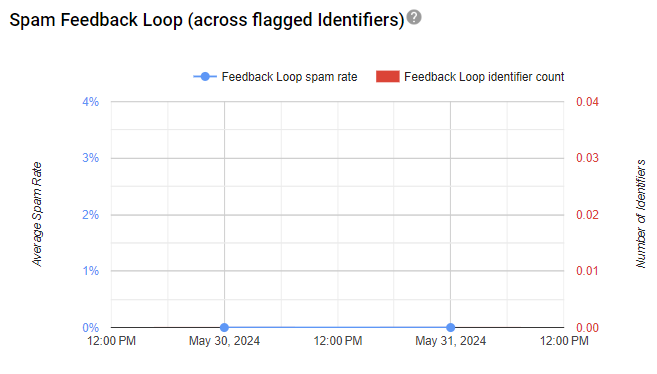Click the 0.02 right axis label
The image size is (657, 374).
[587, 215]
